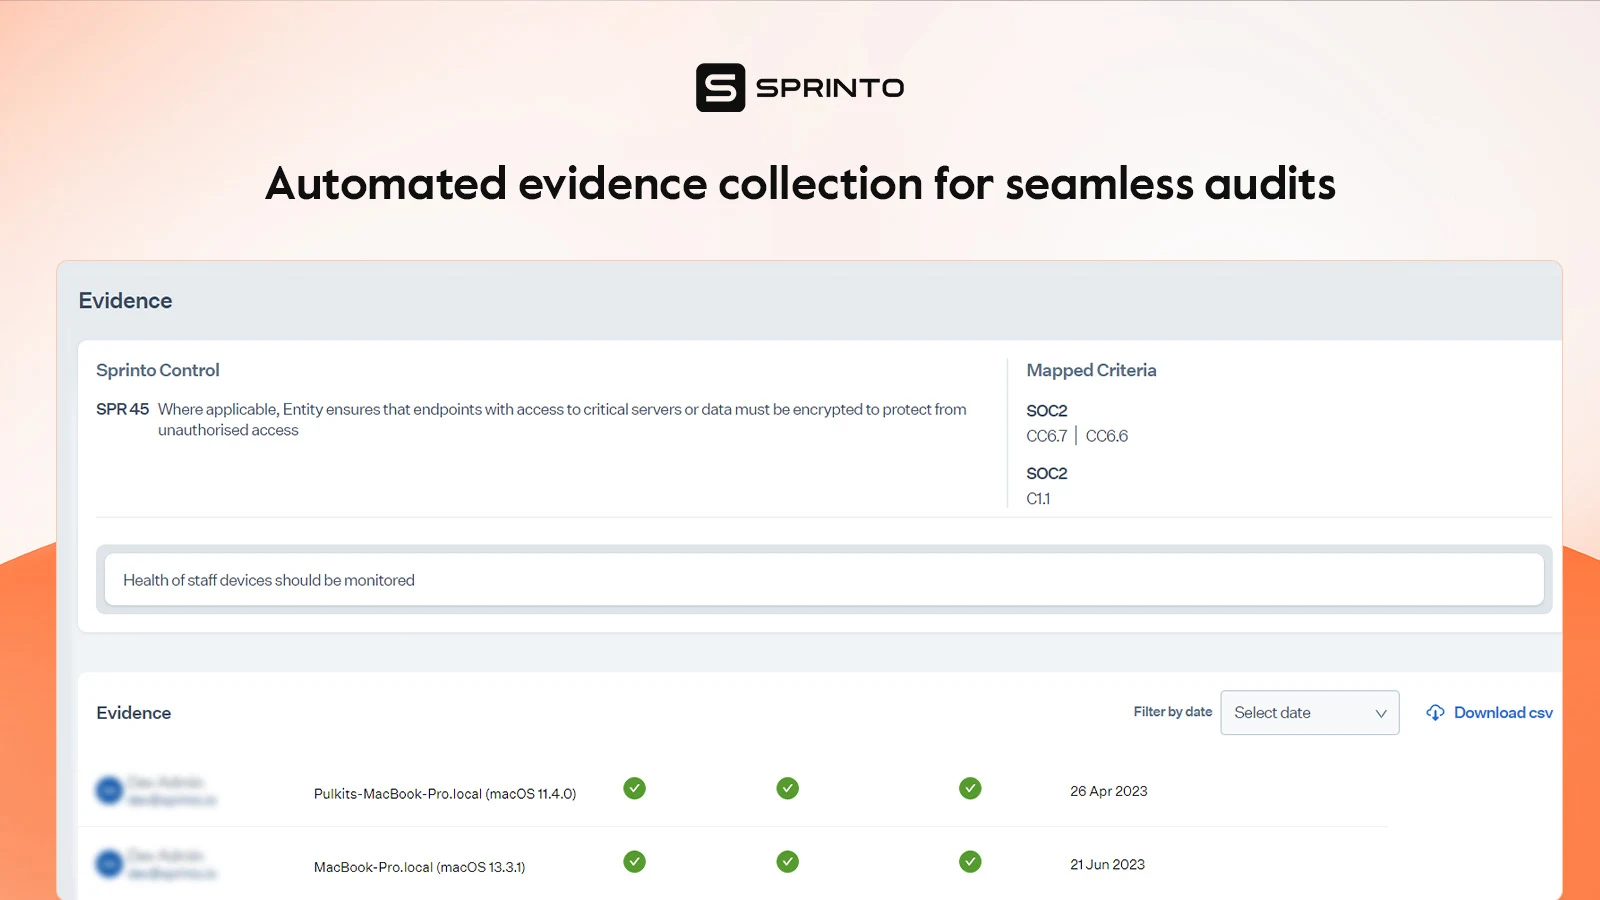
Task: Toggle the first status check on the 21 Jun 2023 row
Action: point(634,861)
